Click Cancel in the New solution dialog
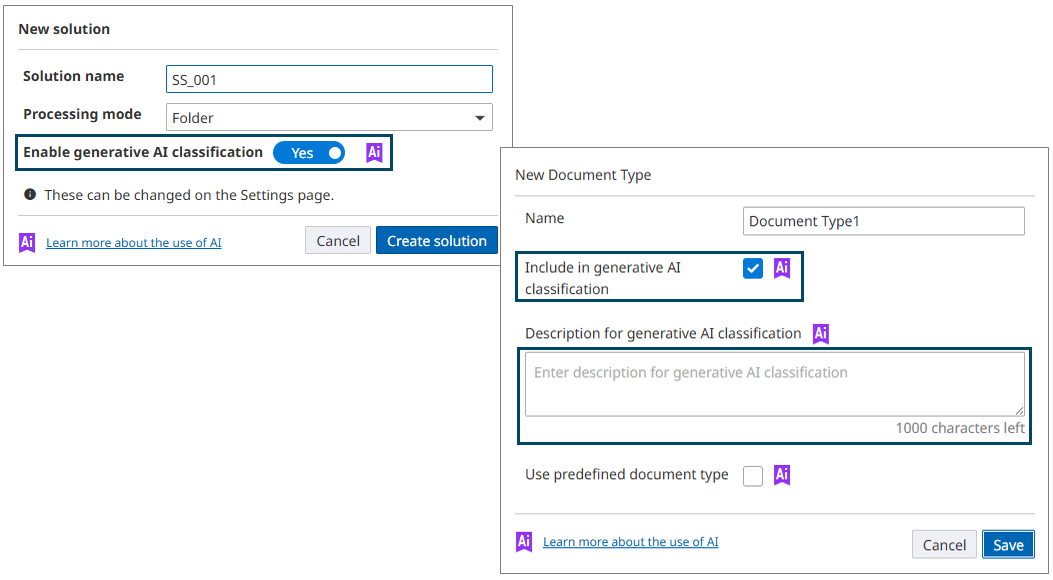Screen dimensions: 1053x580 click(x=337, y=240)
